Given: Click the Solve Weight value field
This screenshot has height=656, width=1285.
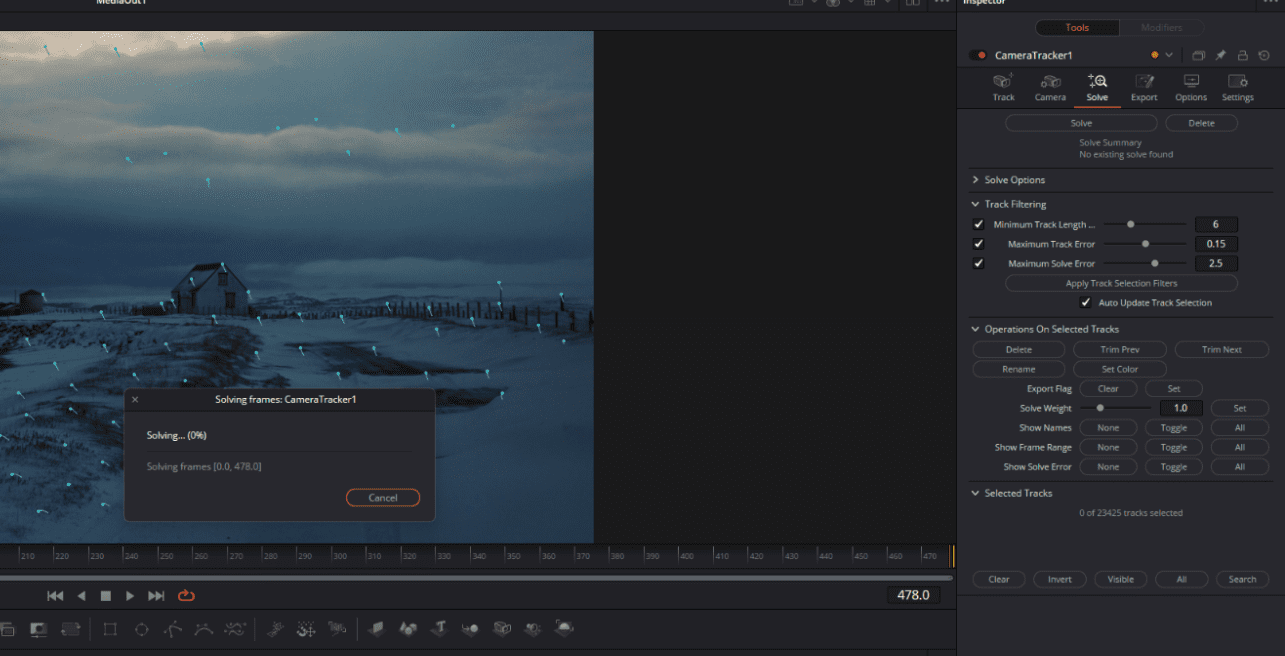Looking at the screenshot, I should coord(1181,408).
